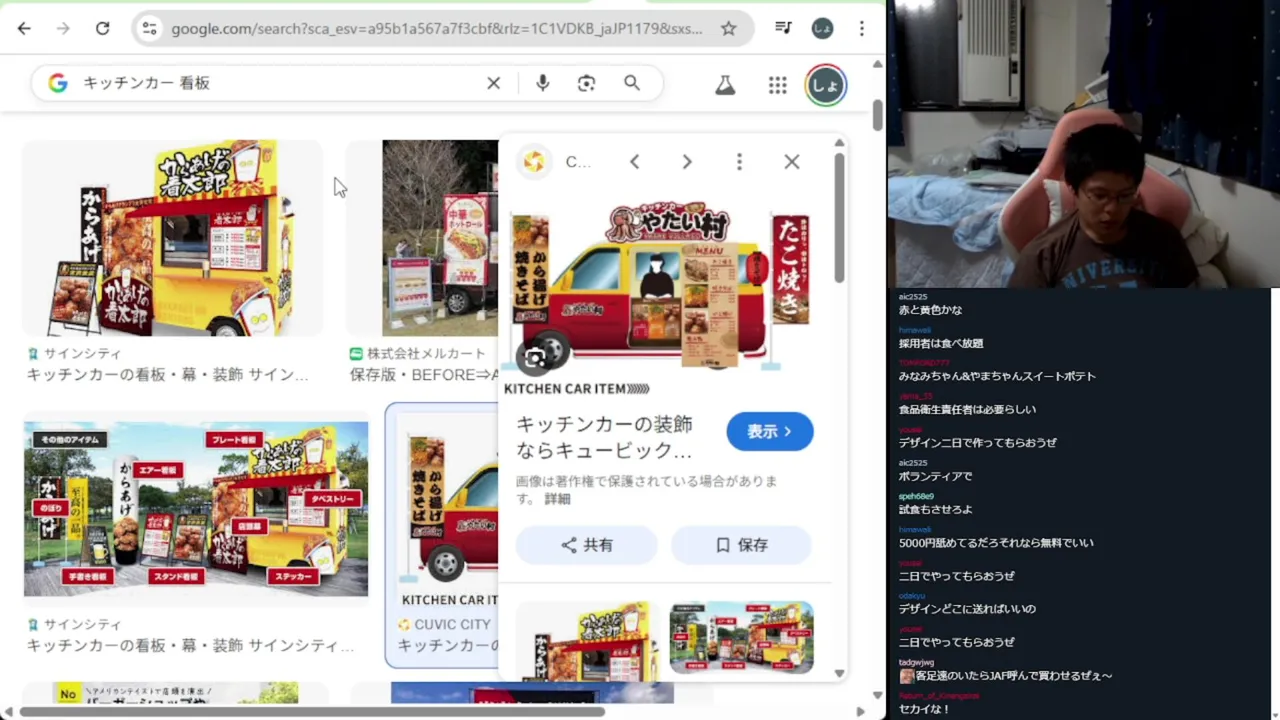
Task: Click the address bar URL
Action: 436,29
